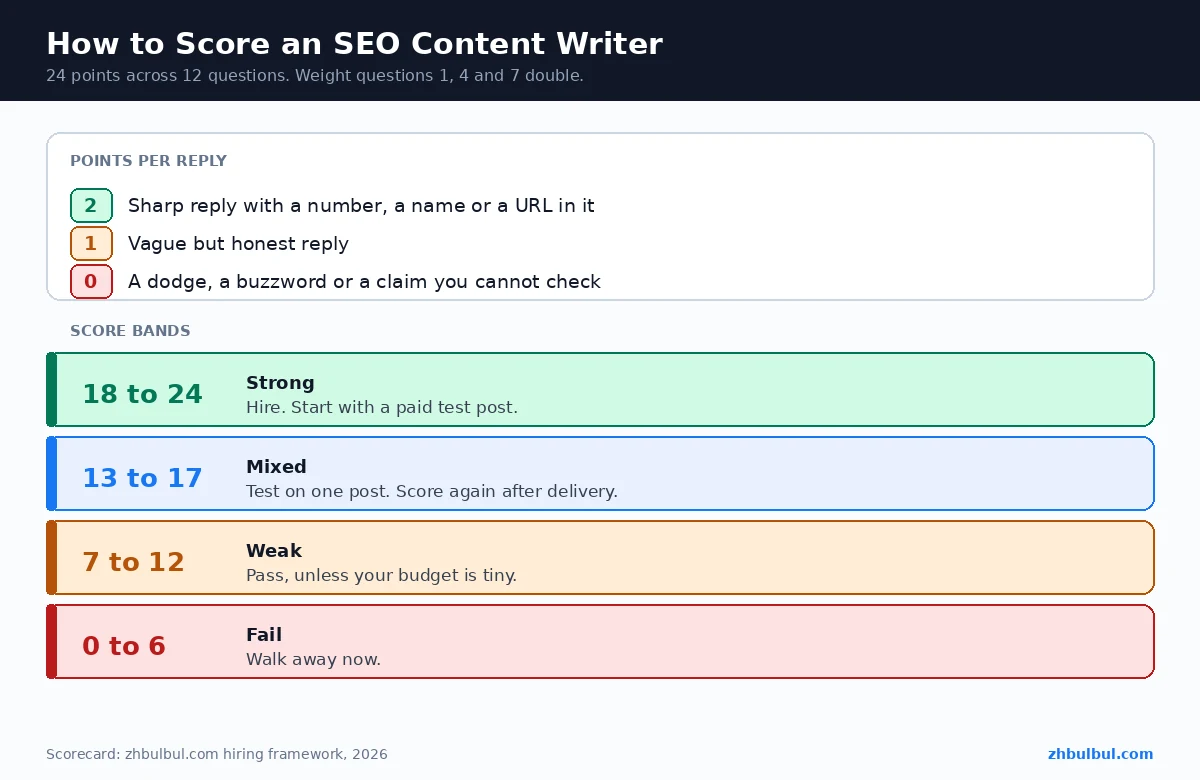Click the '7 to 12' score range
Screen dimensions: 1200x780
click(x=133, y=562)
